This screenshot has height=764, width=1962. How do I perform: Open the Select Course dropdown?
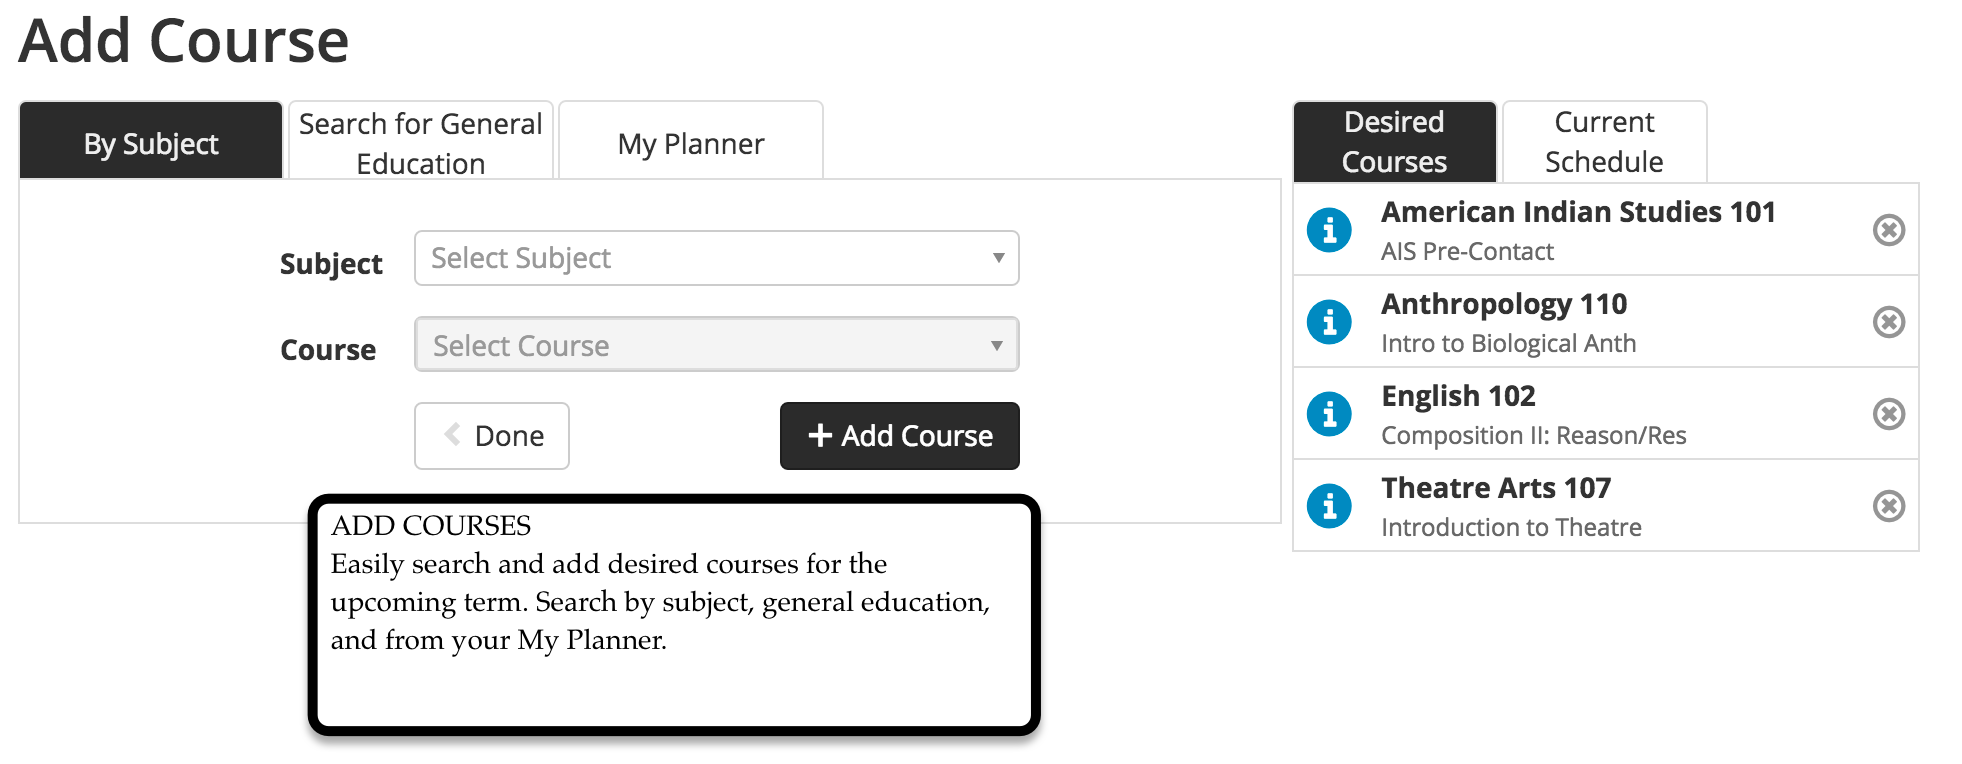tap(717, 345)
